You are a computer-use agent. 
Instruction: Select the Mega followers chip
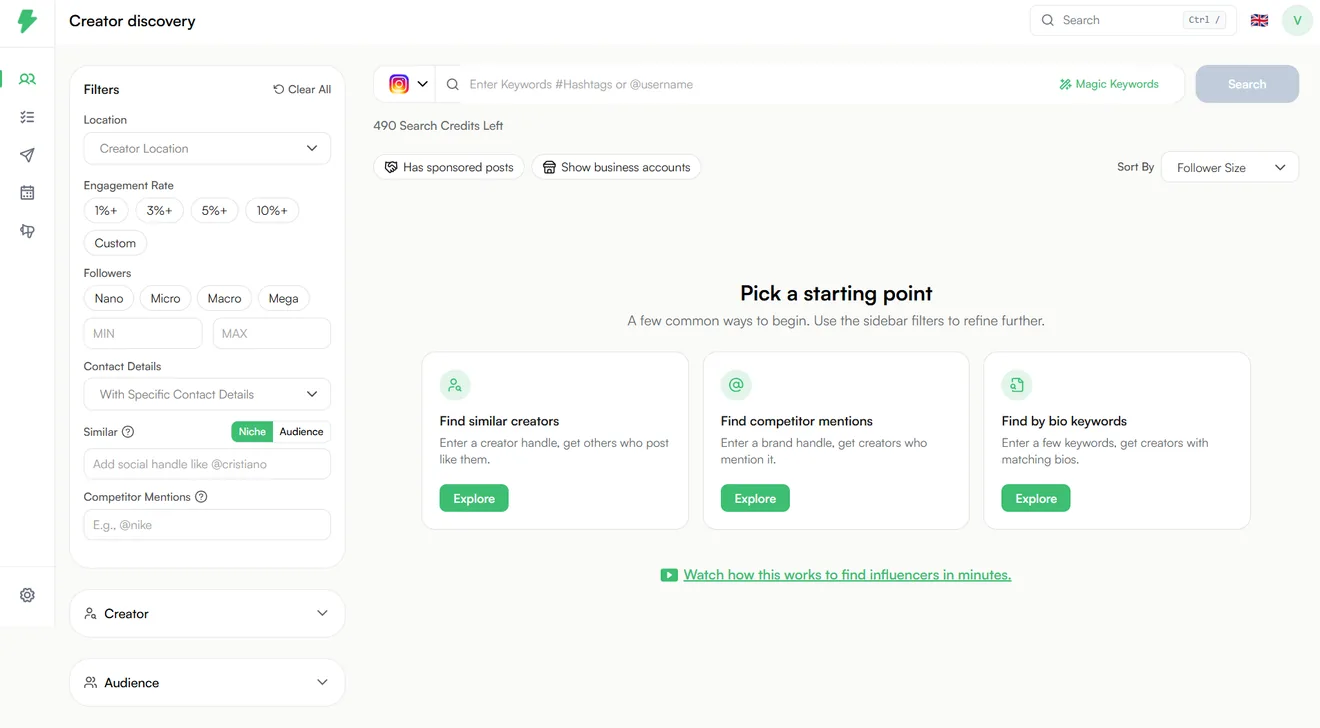click(x=283, y=298)
